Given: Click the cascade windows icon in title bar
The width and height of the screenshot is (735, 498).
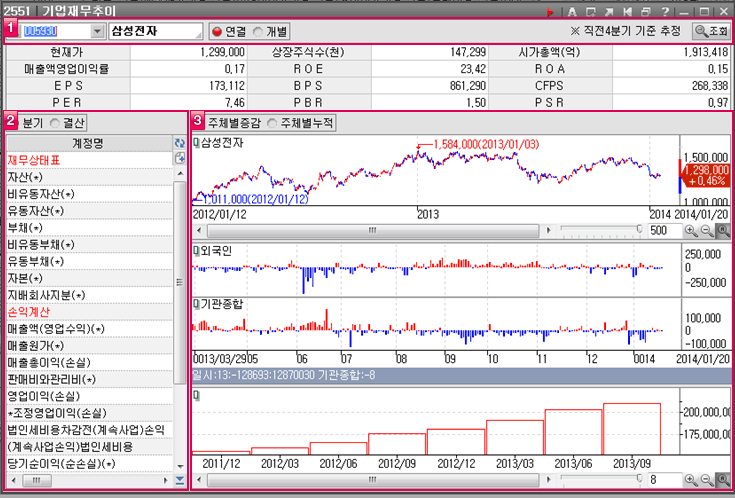Looking at the screenshot, I should [646, 12].
